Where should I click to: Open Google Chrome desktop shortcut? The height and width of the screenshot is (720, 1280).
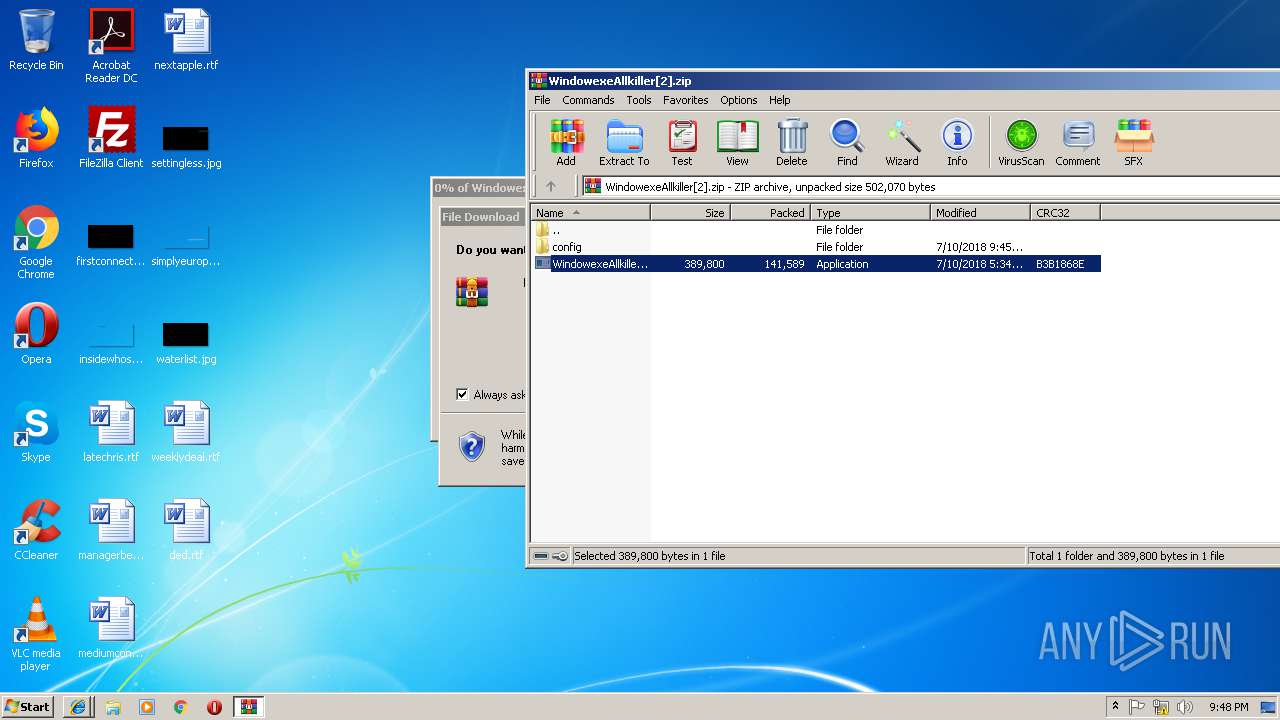click(x=36, y=242)
